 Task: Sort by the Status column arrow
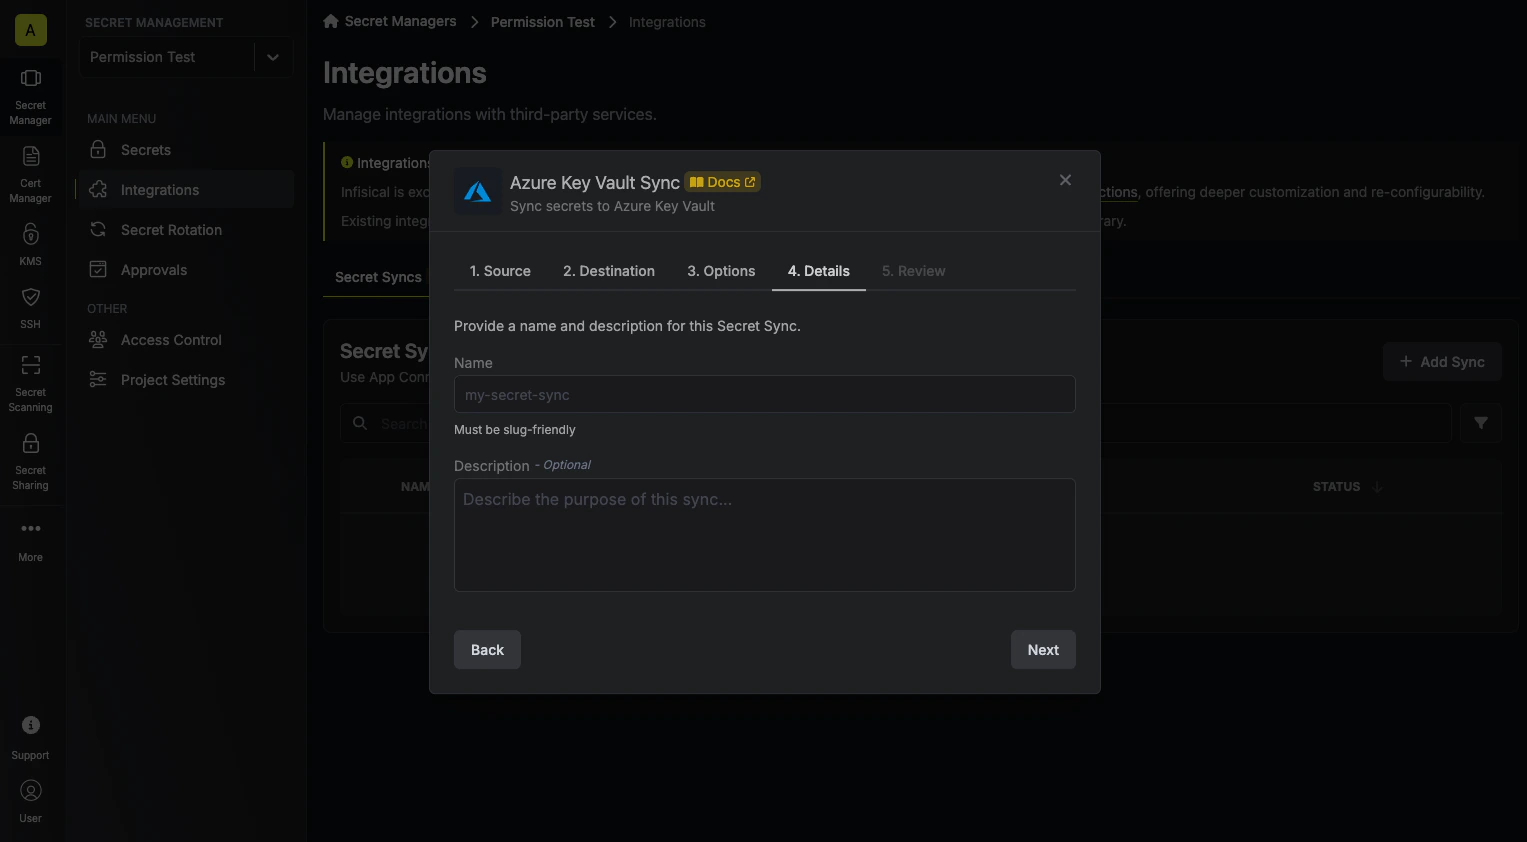tap(1377, 487)
